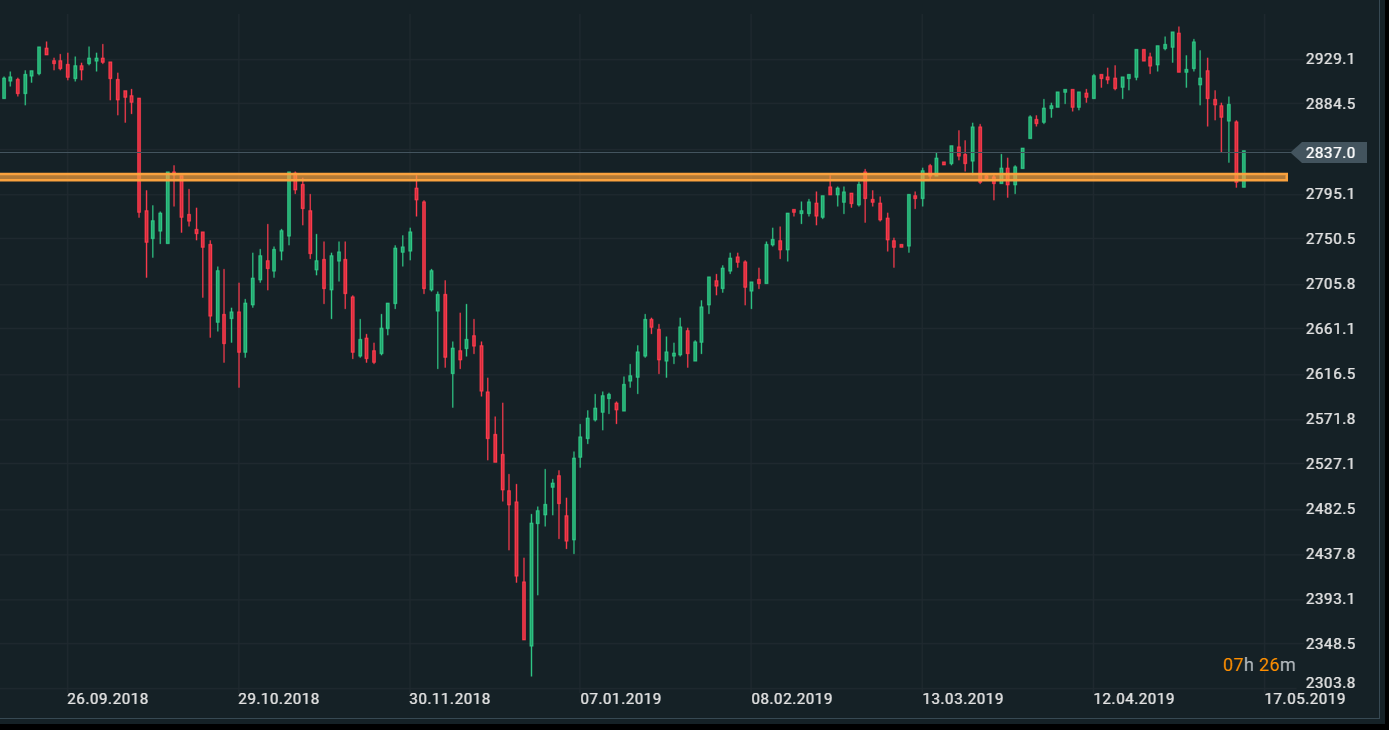1389x730 pixels.
Task: Click the 2393.1 price axis label
Action: coord(1330,599)
